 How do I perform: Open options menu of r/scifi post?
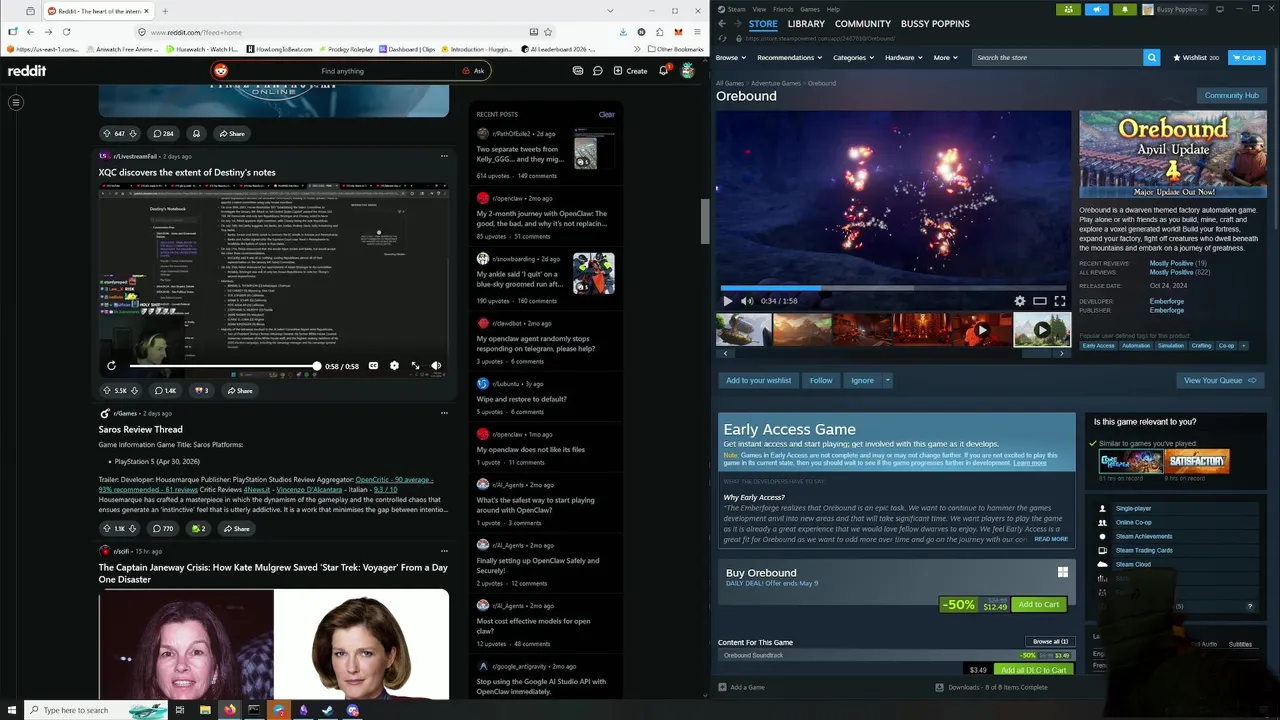[444, 551]
